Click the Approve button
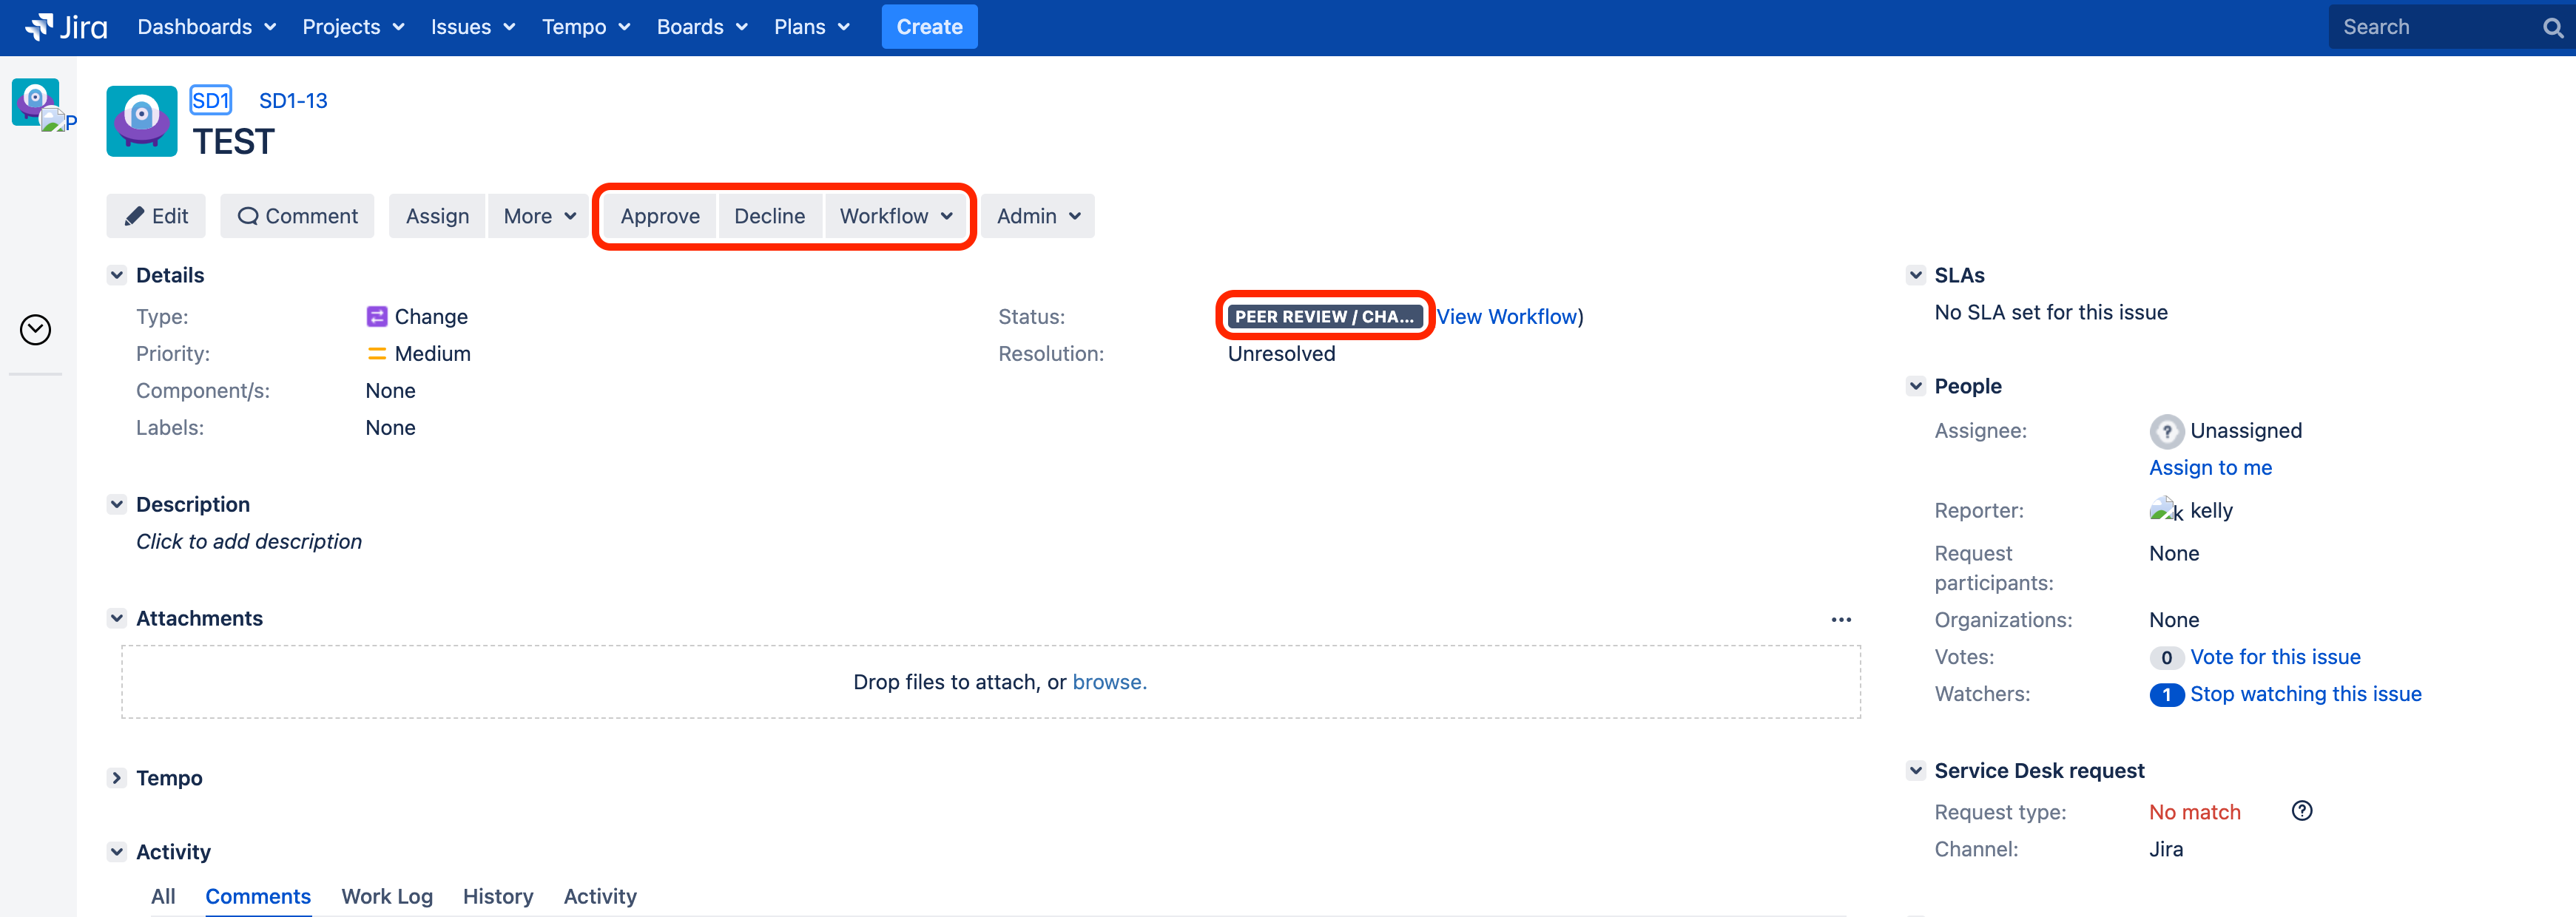The width and height of the screenshot is (2576, 917). (x=659, y=215)
